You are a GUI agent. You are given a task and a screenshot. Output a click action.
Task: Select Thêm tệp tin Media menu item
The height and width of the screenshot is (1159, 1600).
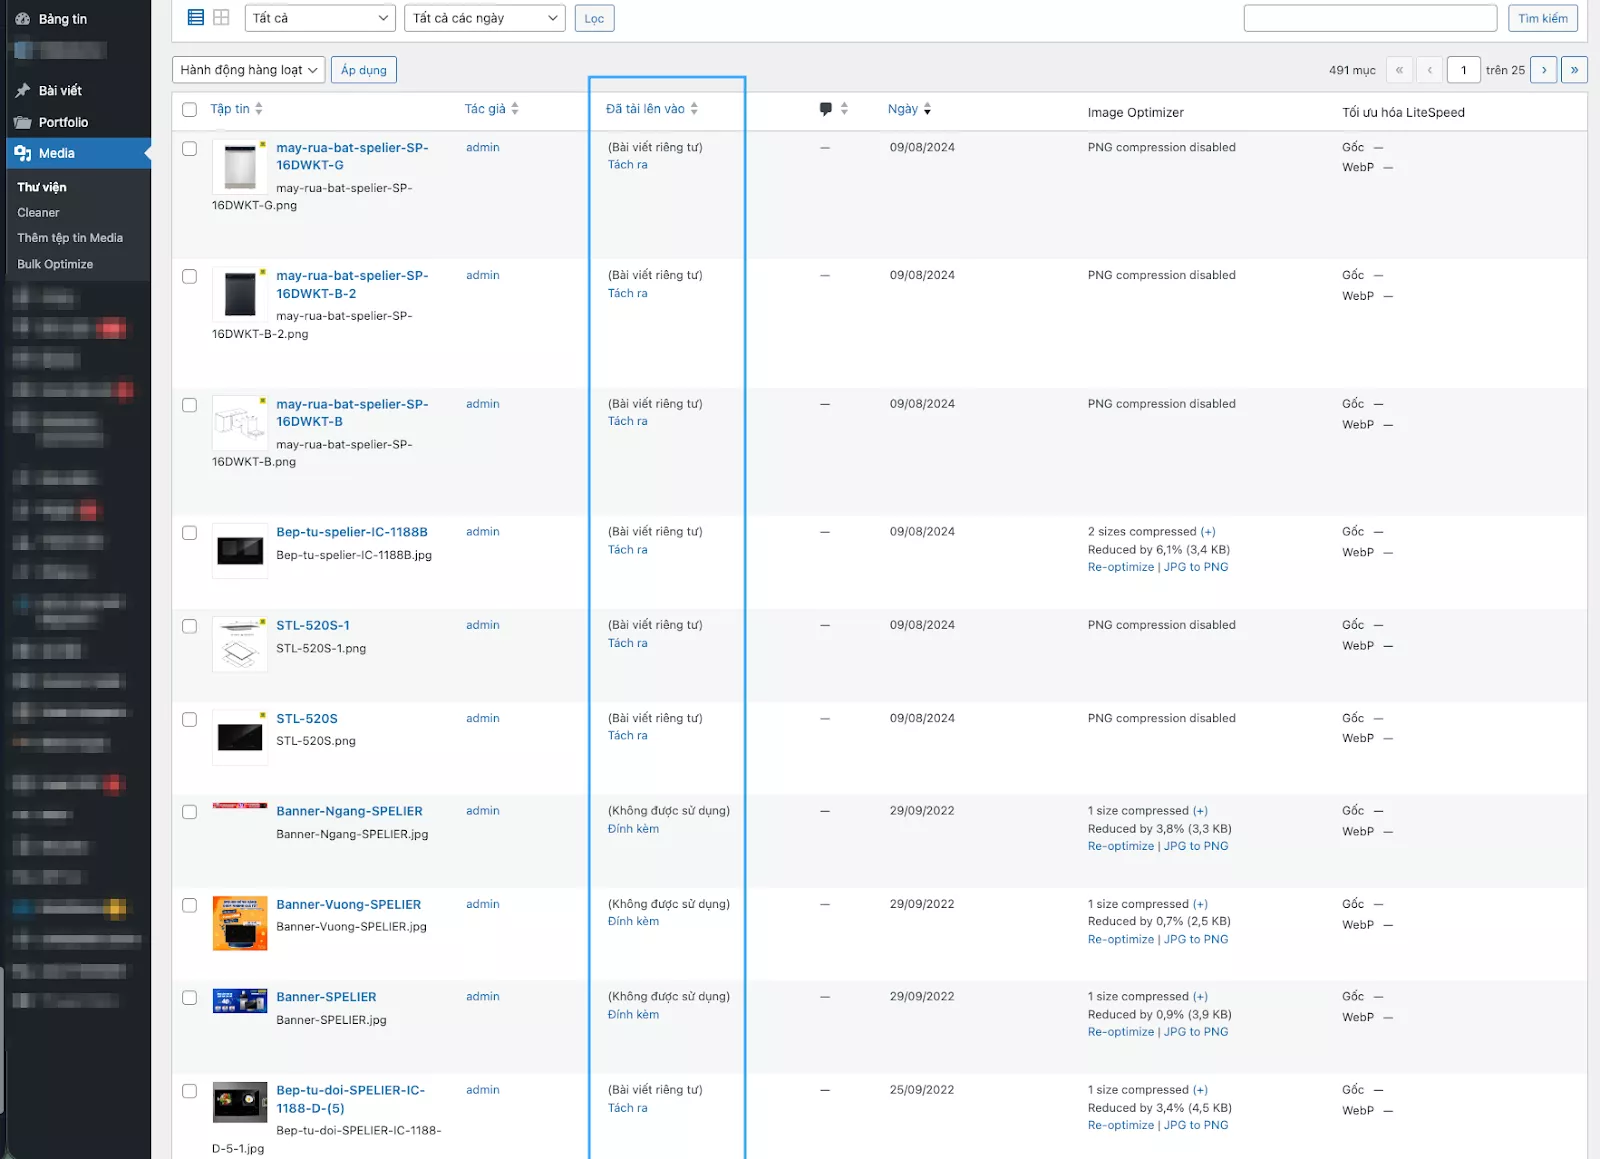pyautogui.click(x=70, y=237)
